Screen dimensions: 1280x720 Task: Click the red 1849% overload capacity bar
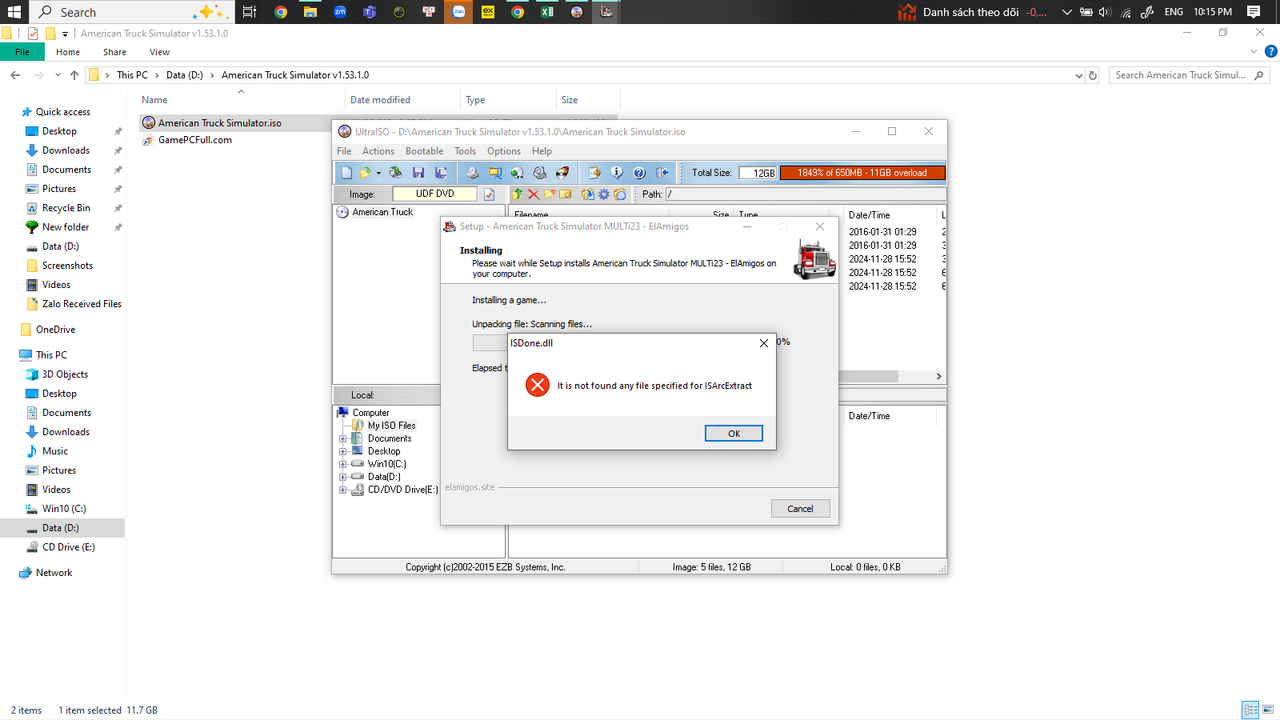[862, 173]
